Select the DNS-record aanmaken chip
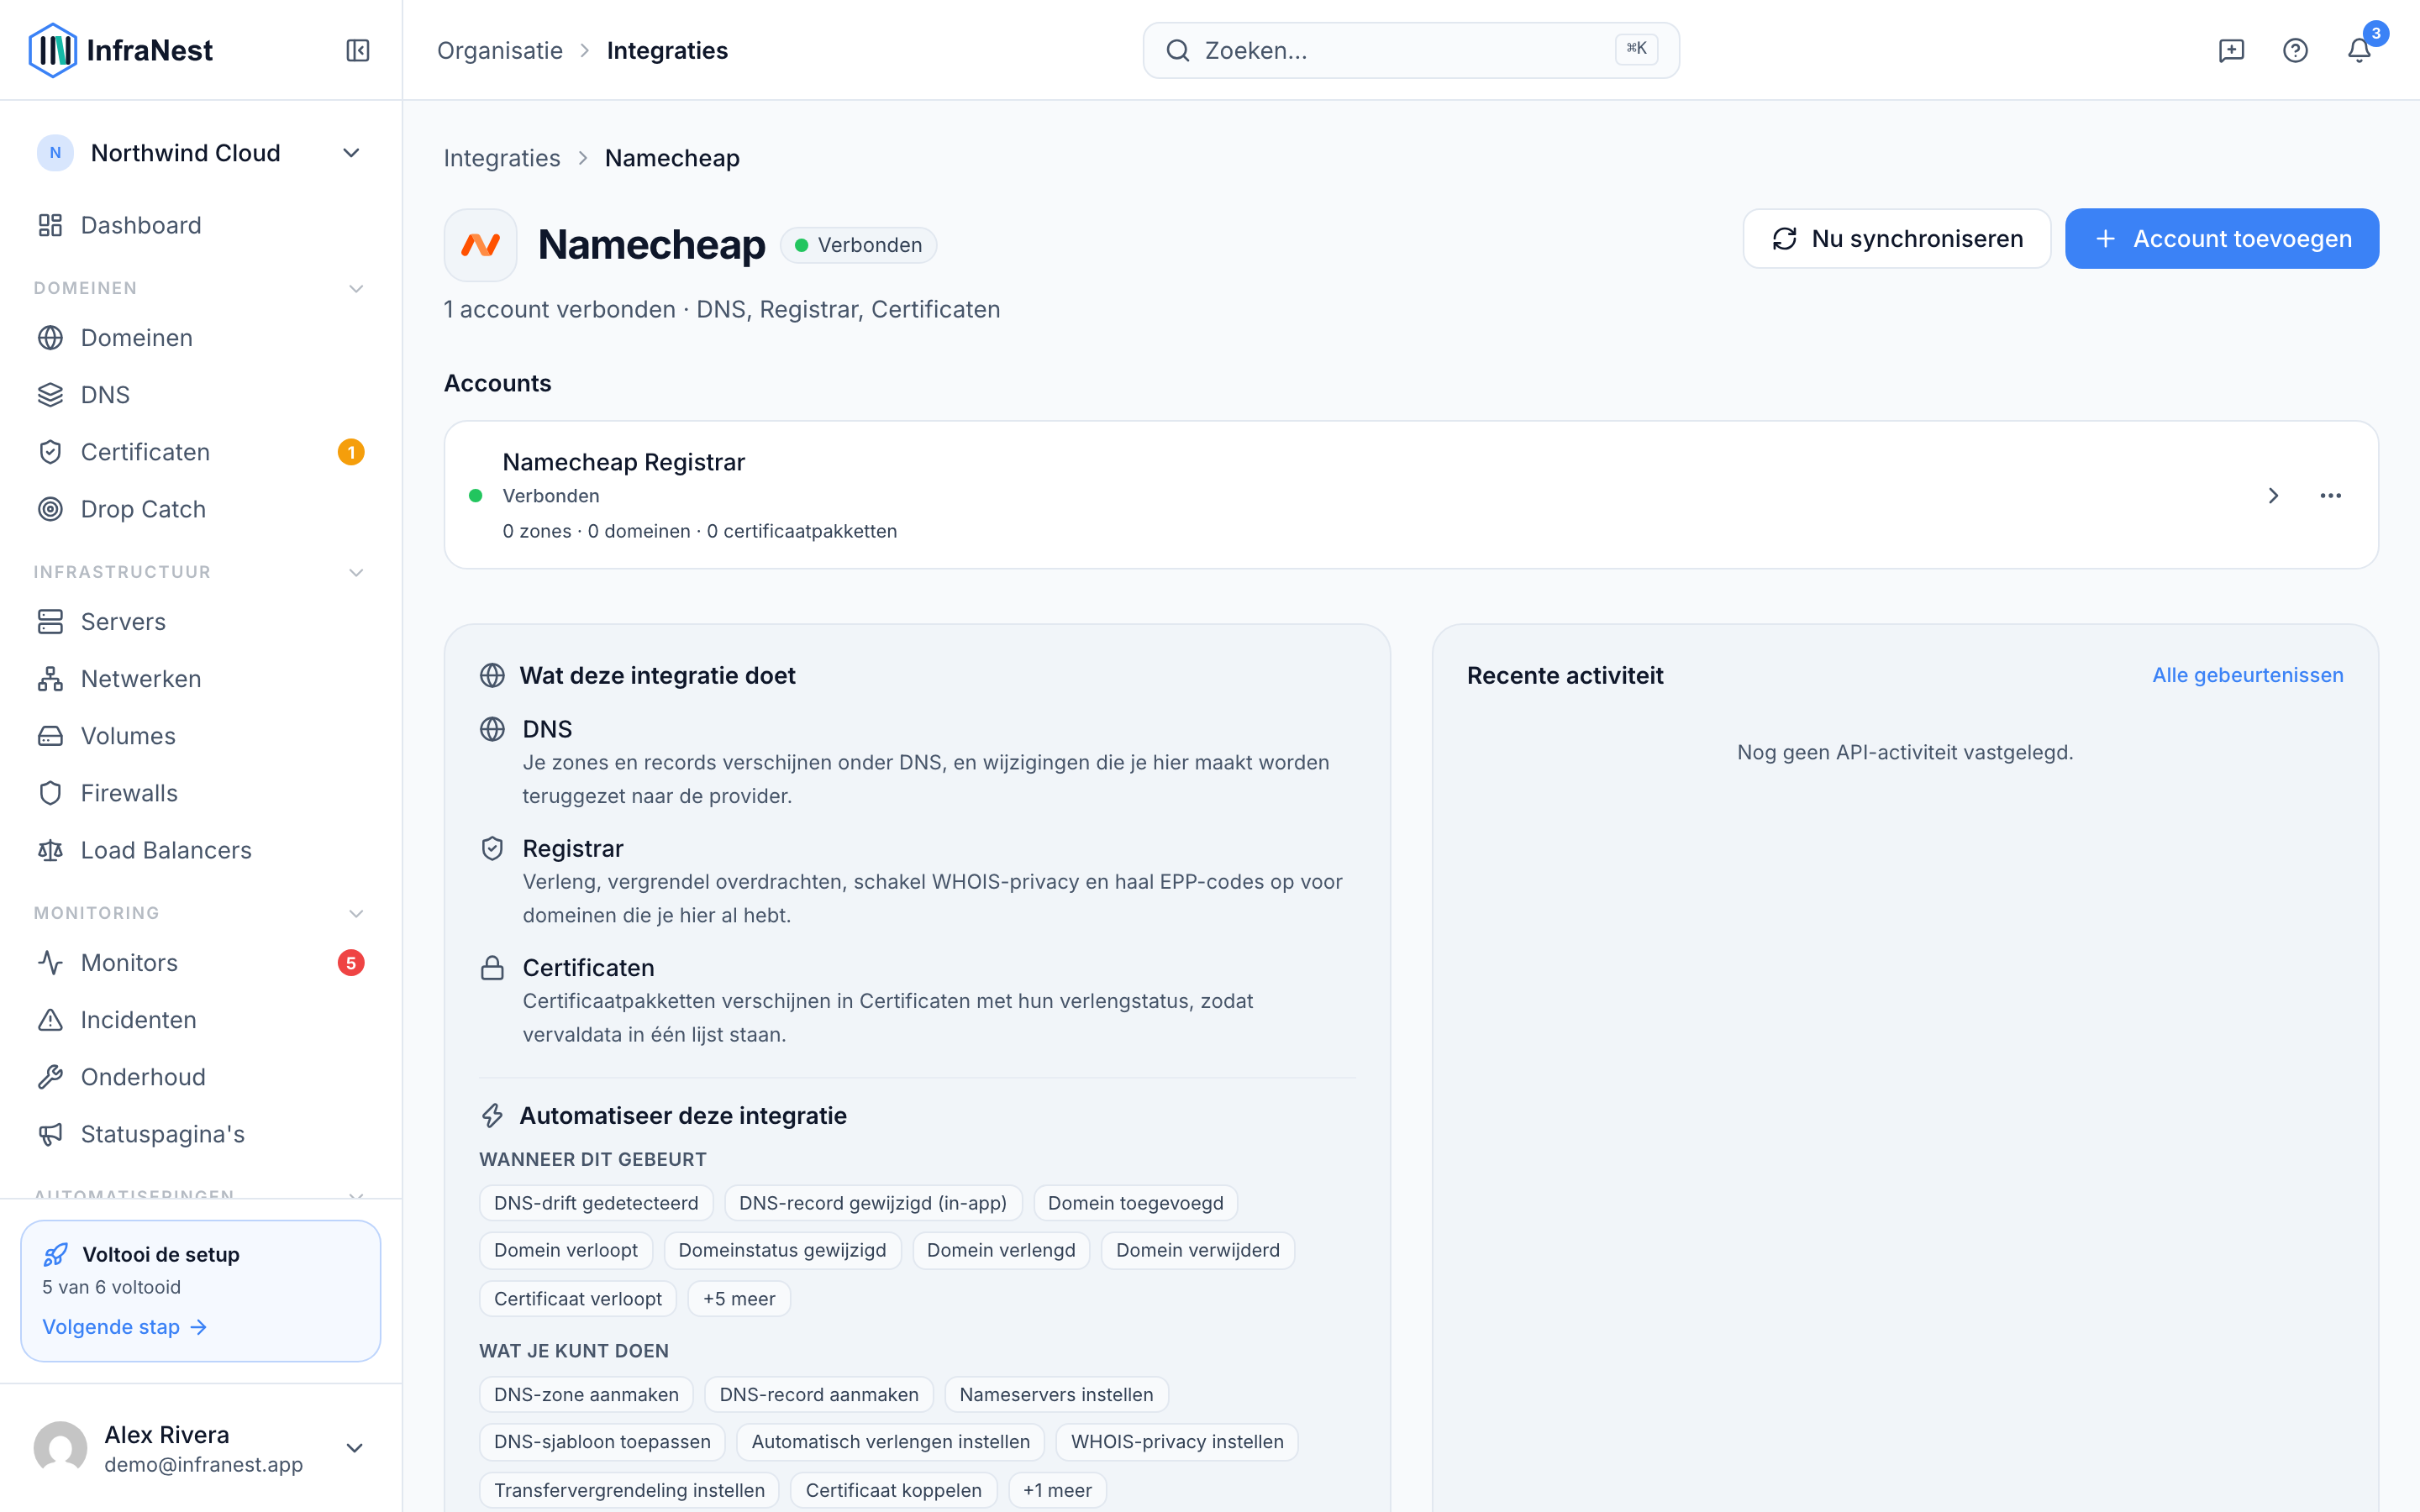The height and width of the screenshot is (1512, 2420). point(819,1394)
